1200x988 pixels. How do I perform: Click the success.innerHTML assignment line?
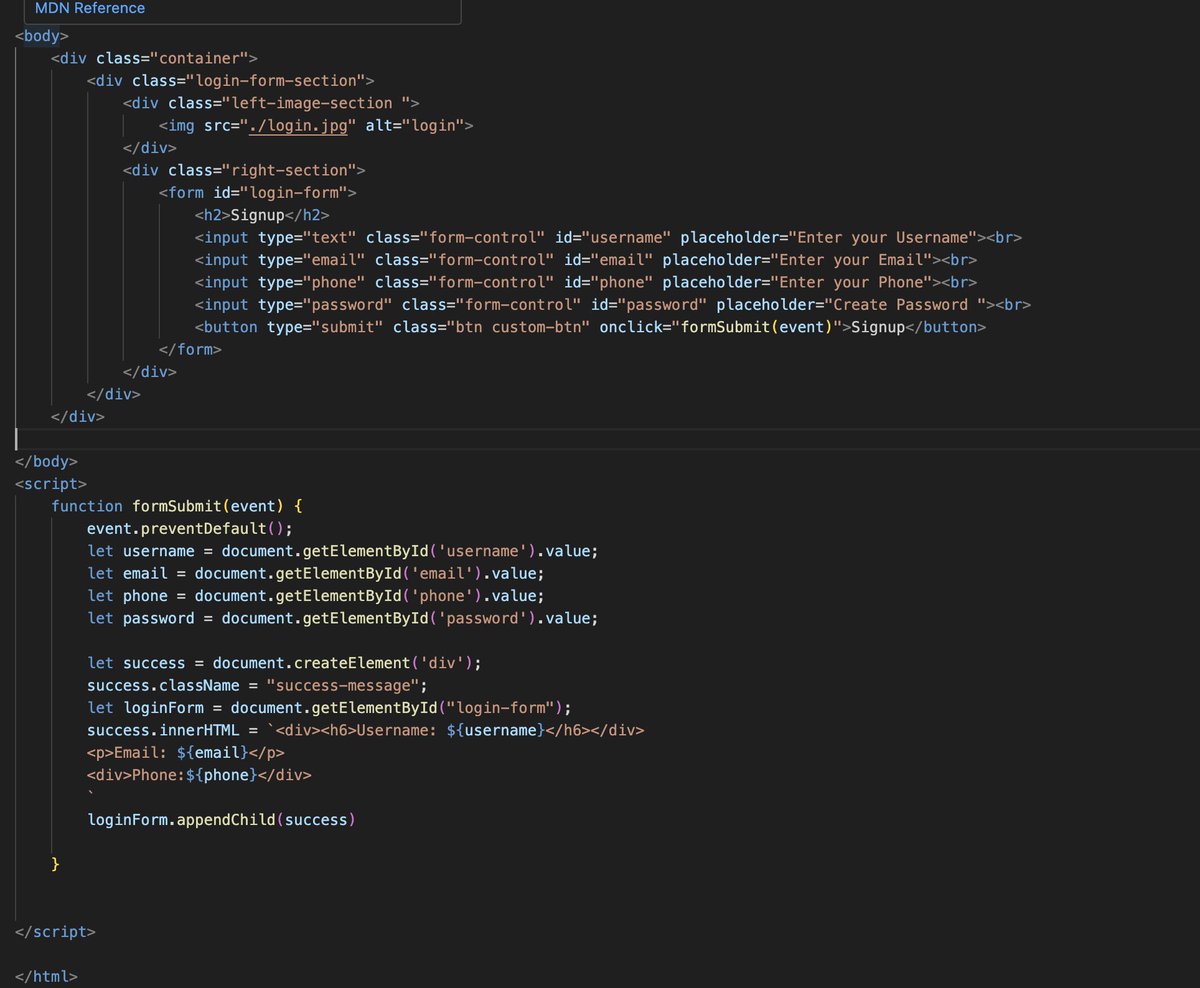(366, 730)
